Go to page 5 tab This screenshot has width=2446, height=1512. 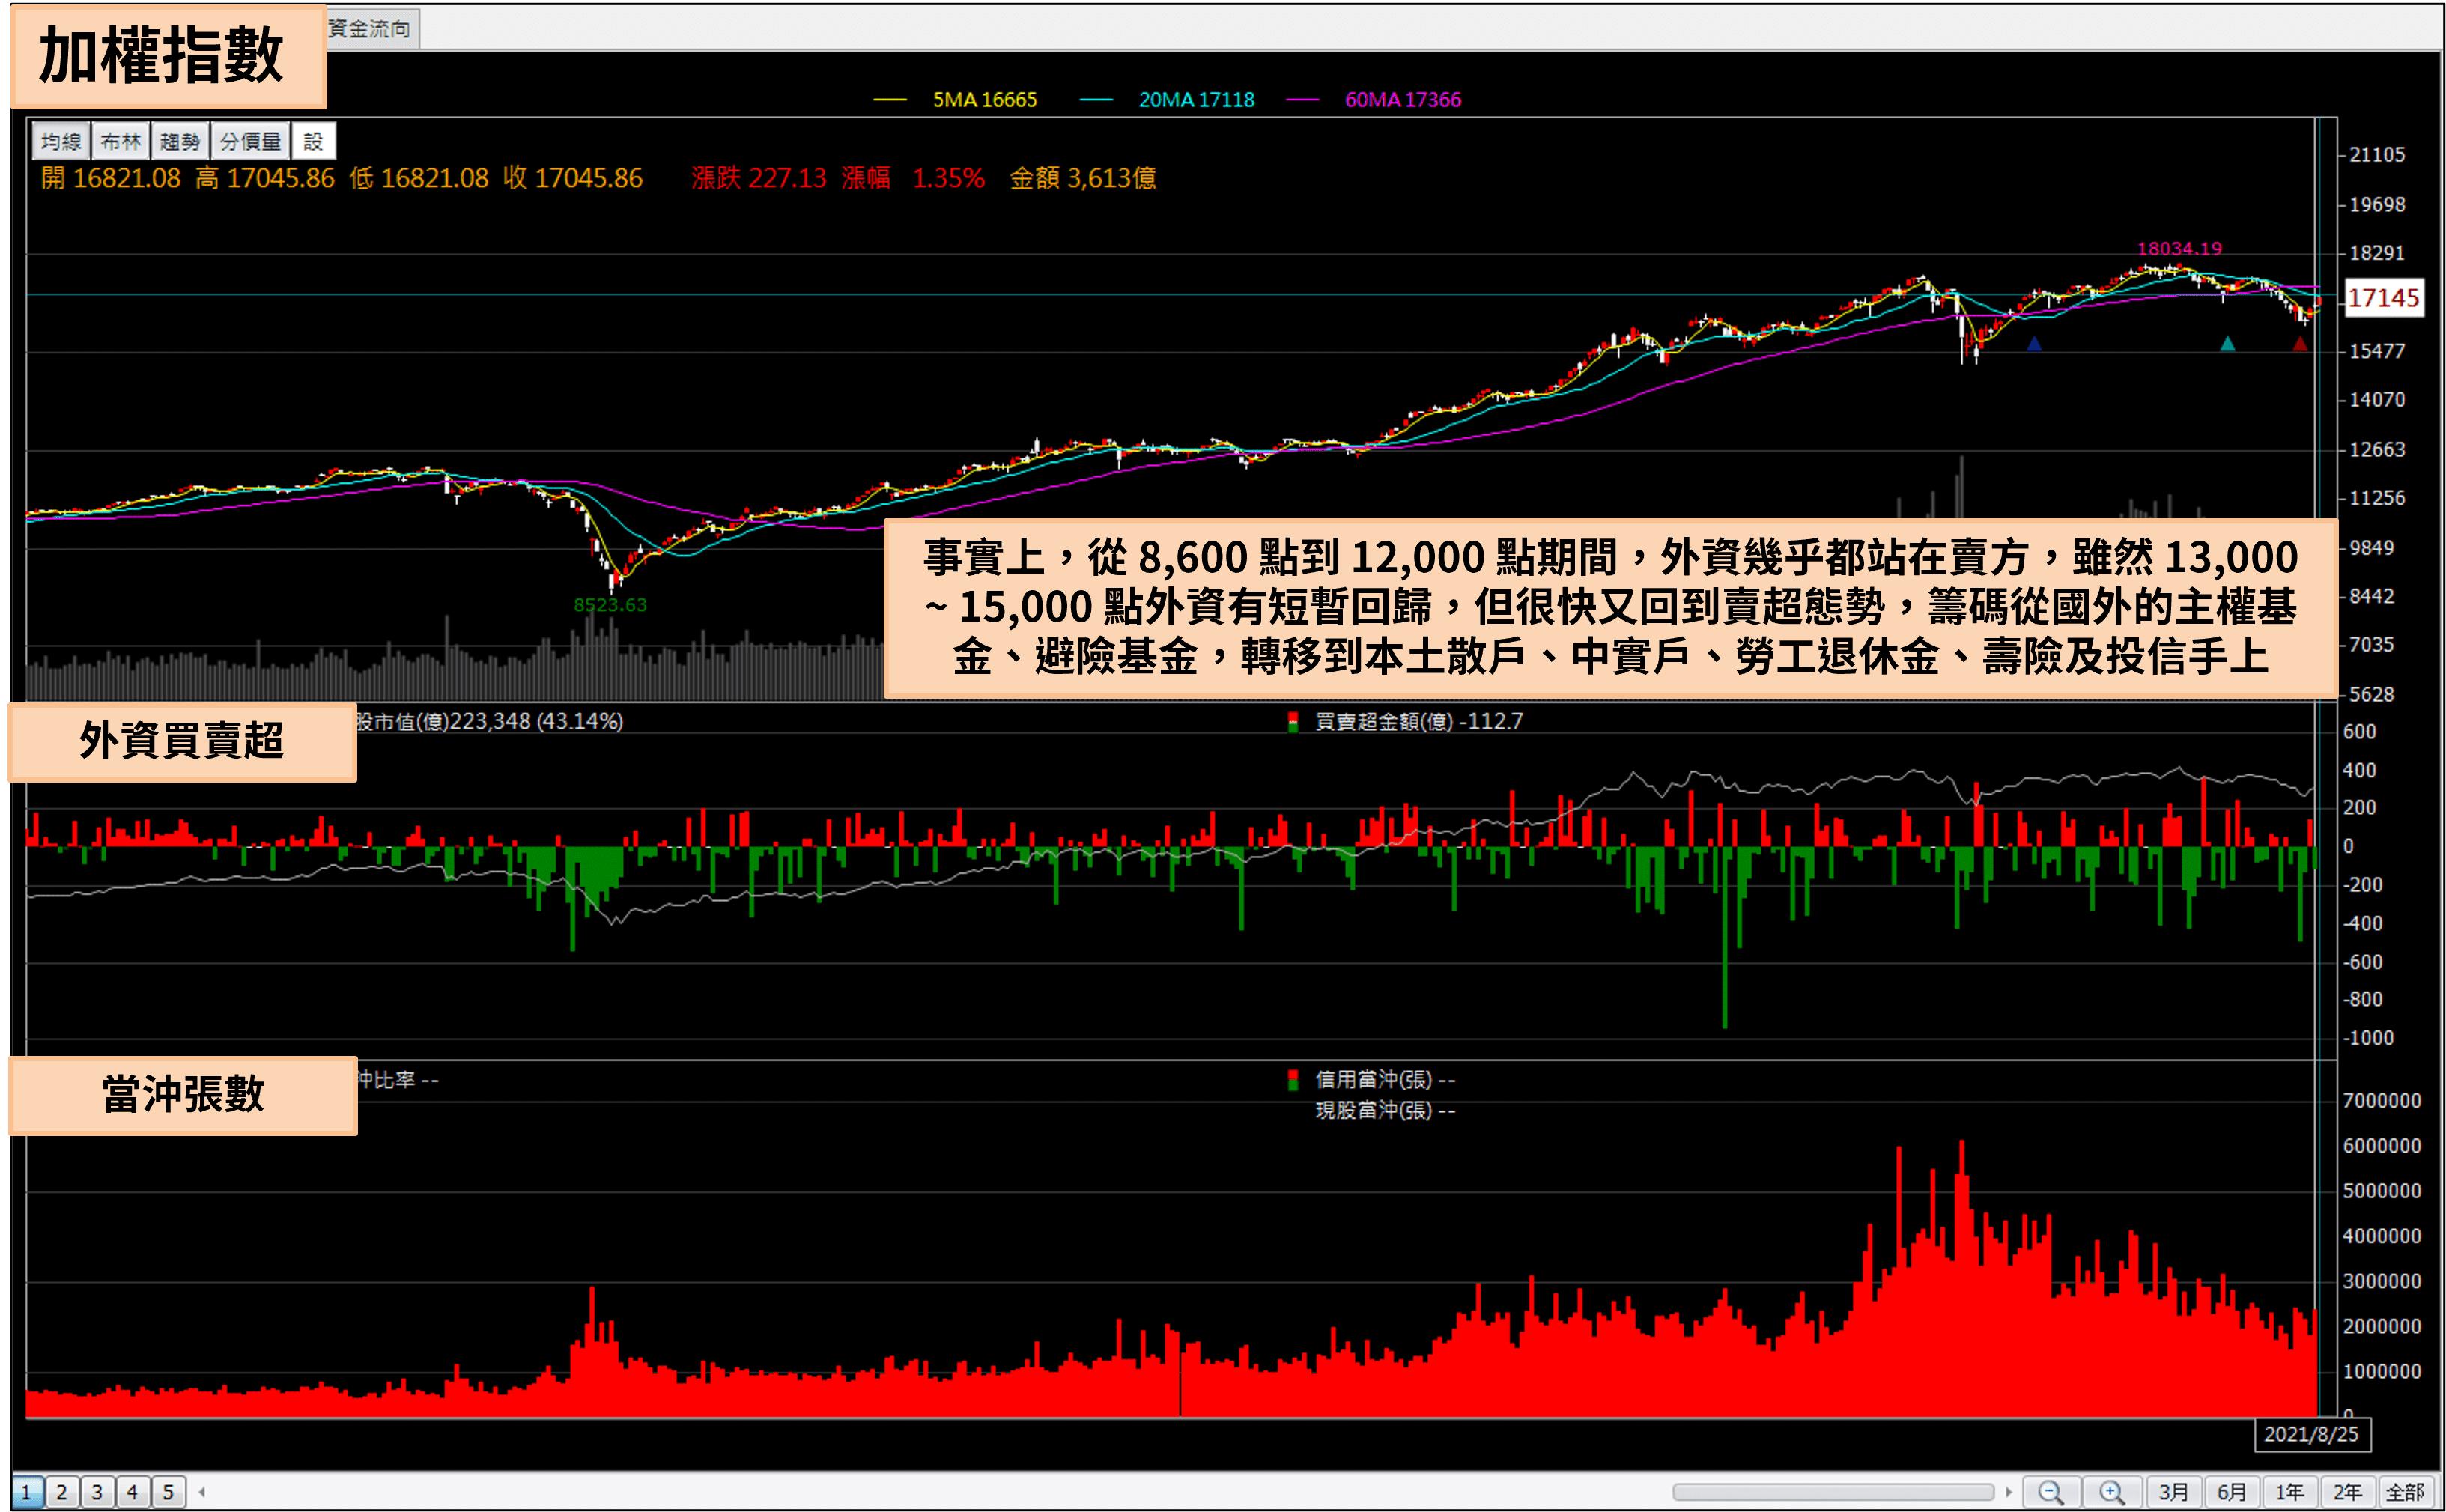(x=168, y=1492)
